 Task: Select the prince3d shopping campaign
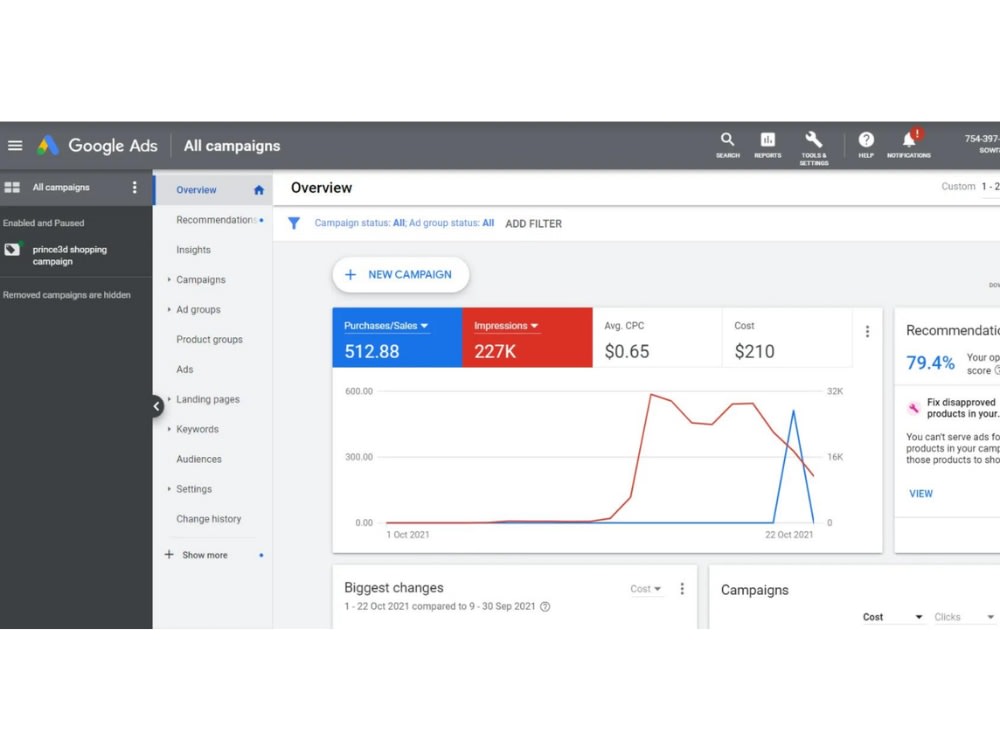pyautogui.click(x=70, y=255)
